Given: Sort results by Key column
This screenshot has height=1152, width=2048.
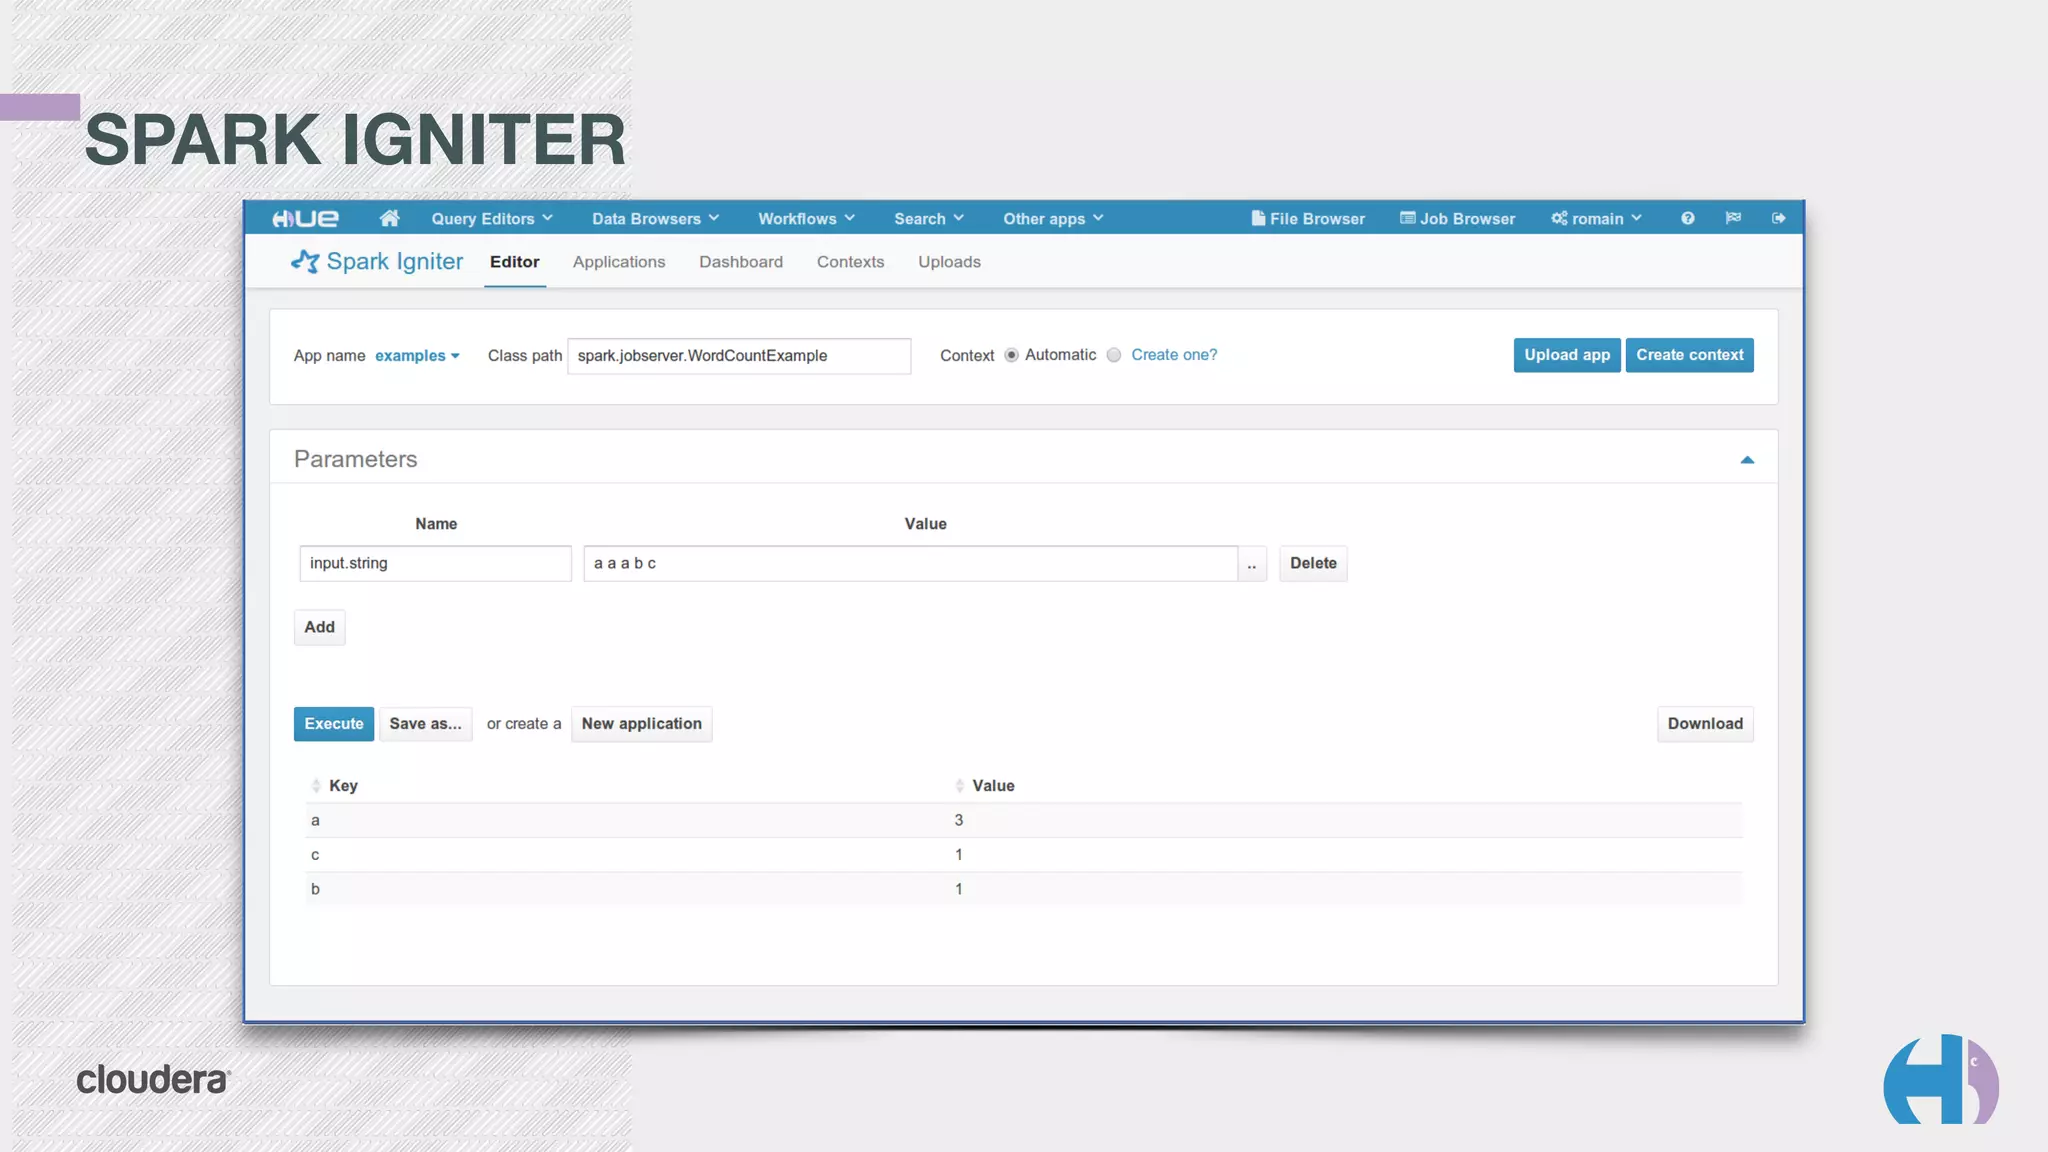Looking at the screenshot, I should 342,786.
